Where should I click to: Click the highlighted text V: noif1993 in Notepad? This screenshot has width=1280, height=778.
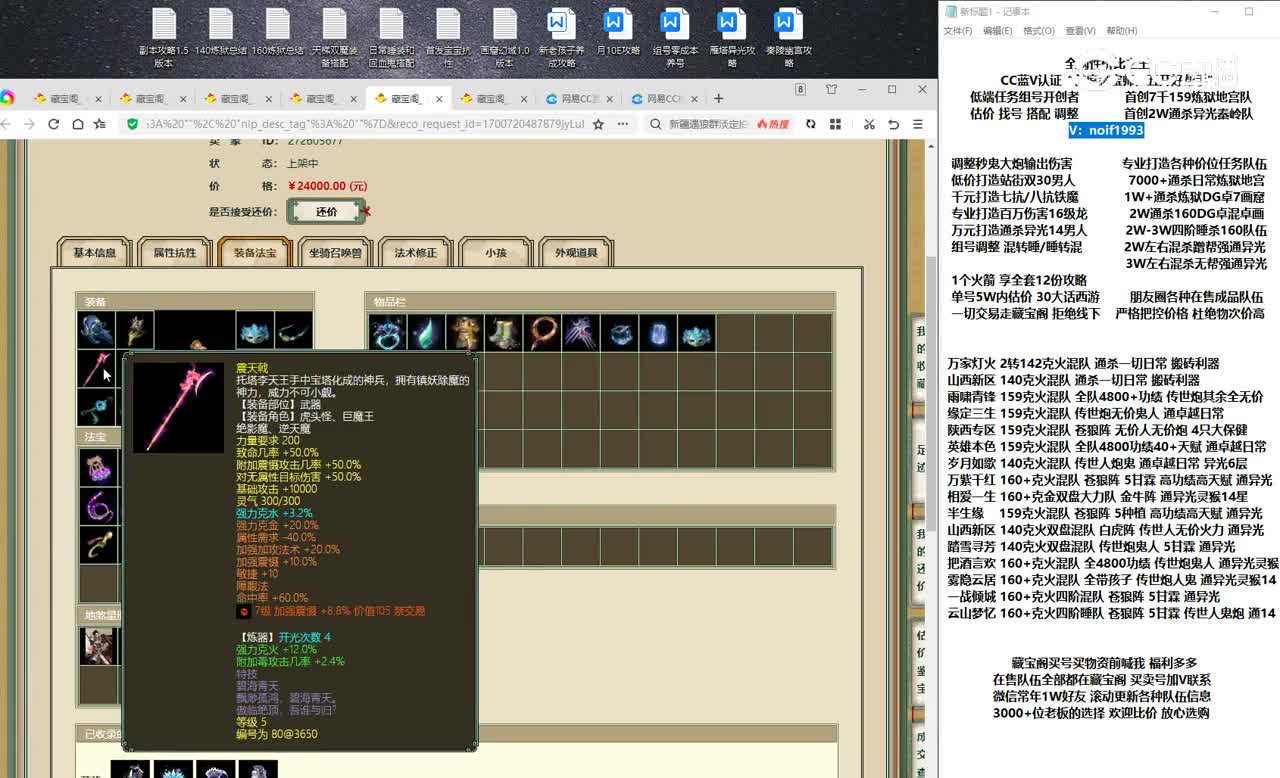point(1106,130)
